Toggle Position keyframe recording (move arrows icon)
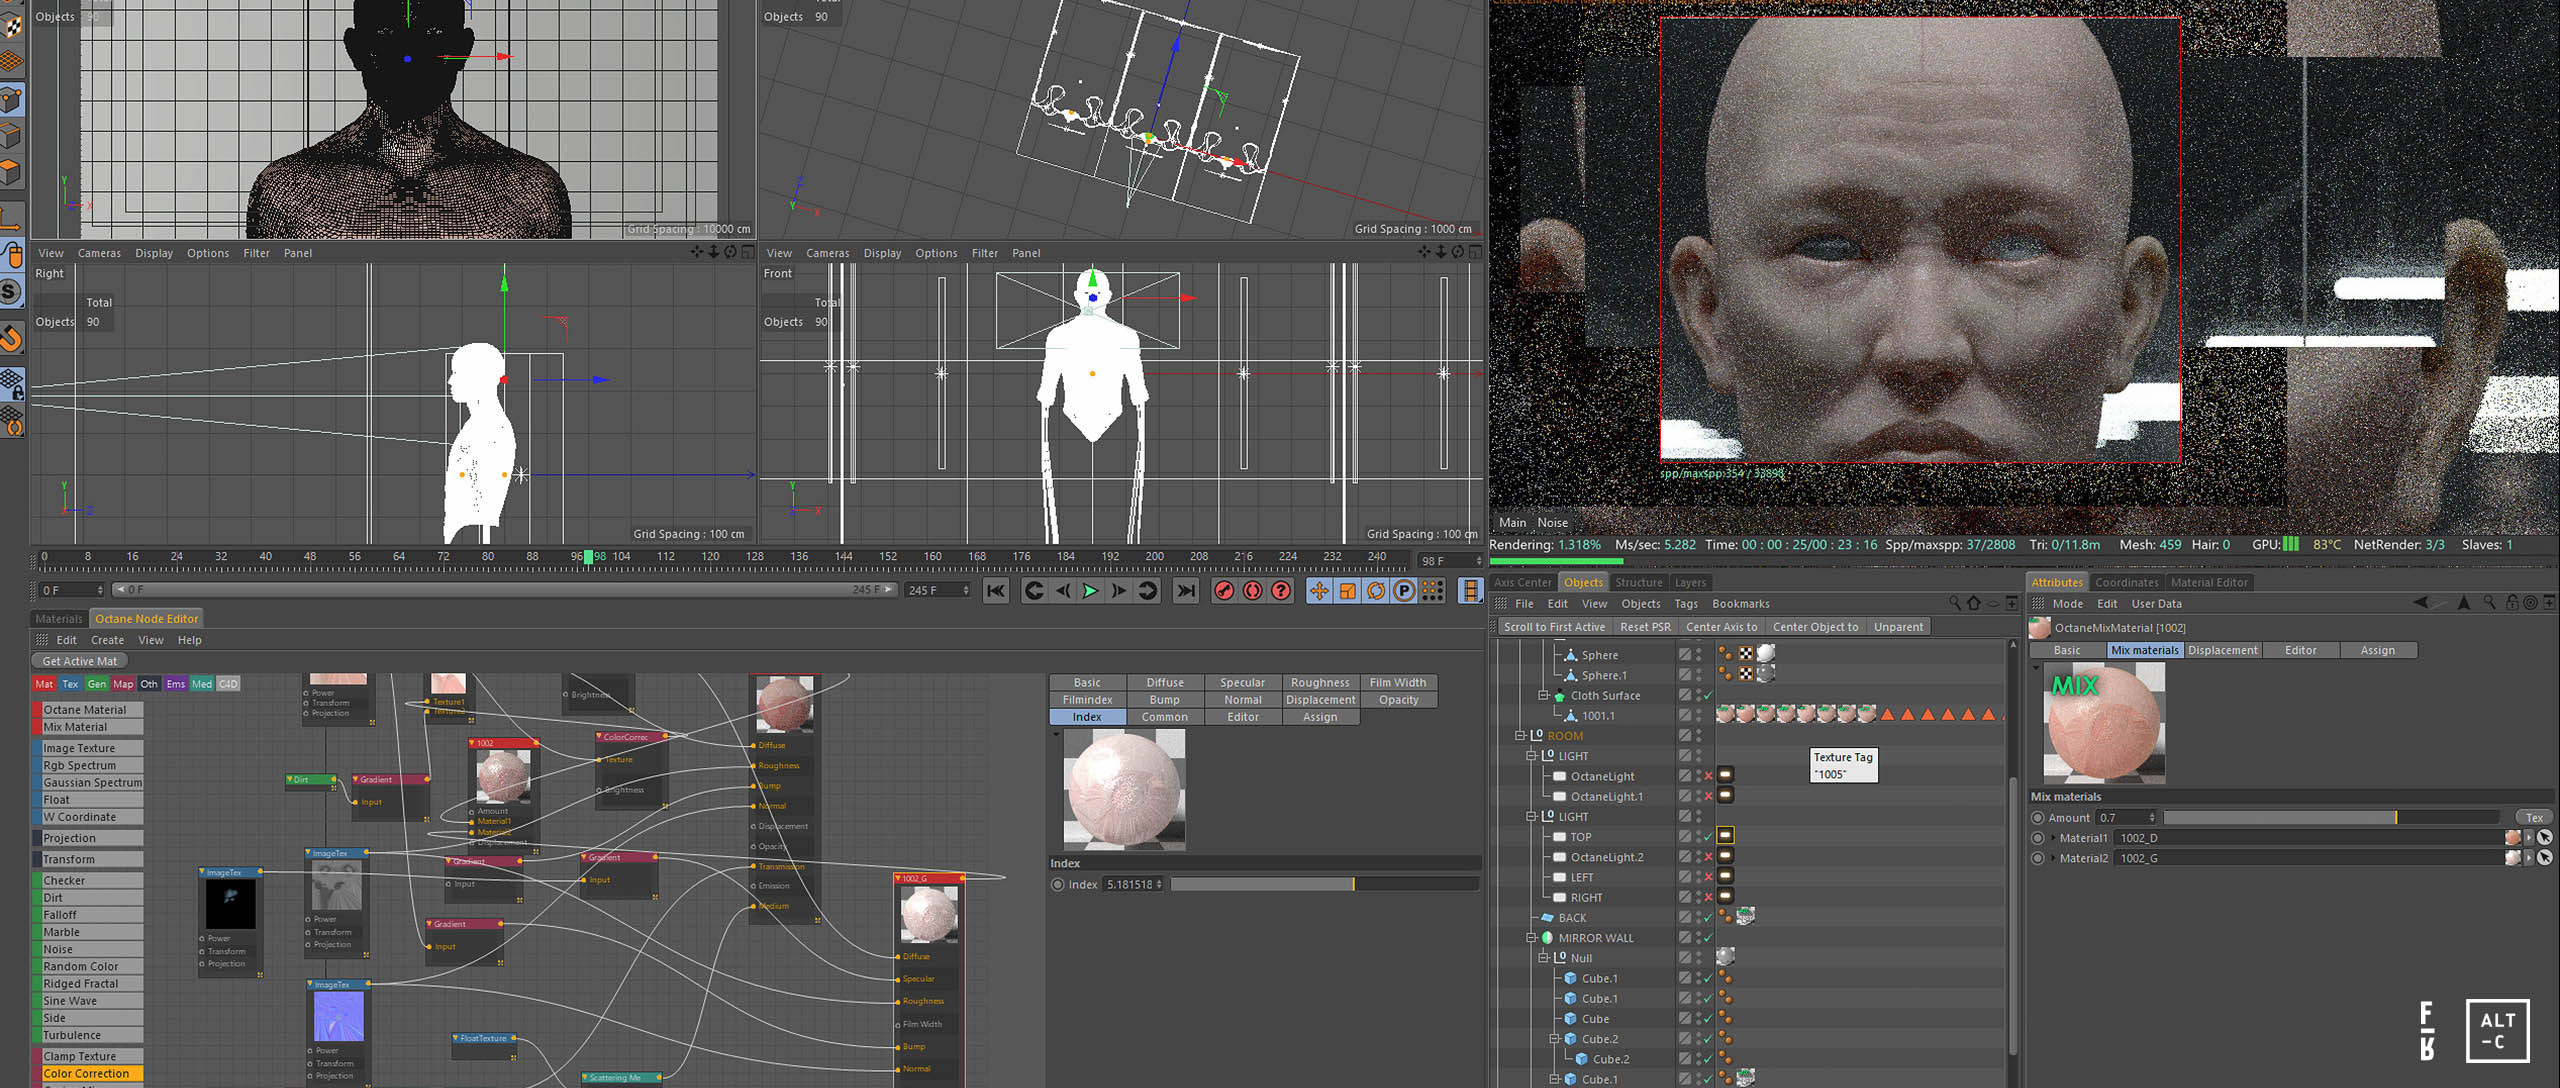Viewport: 2560px width, 1088px height. coord(1319,591)
